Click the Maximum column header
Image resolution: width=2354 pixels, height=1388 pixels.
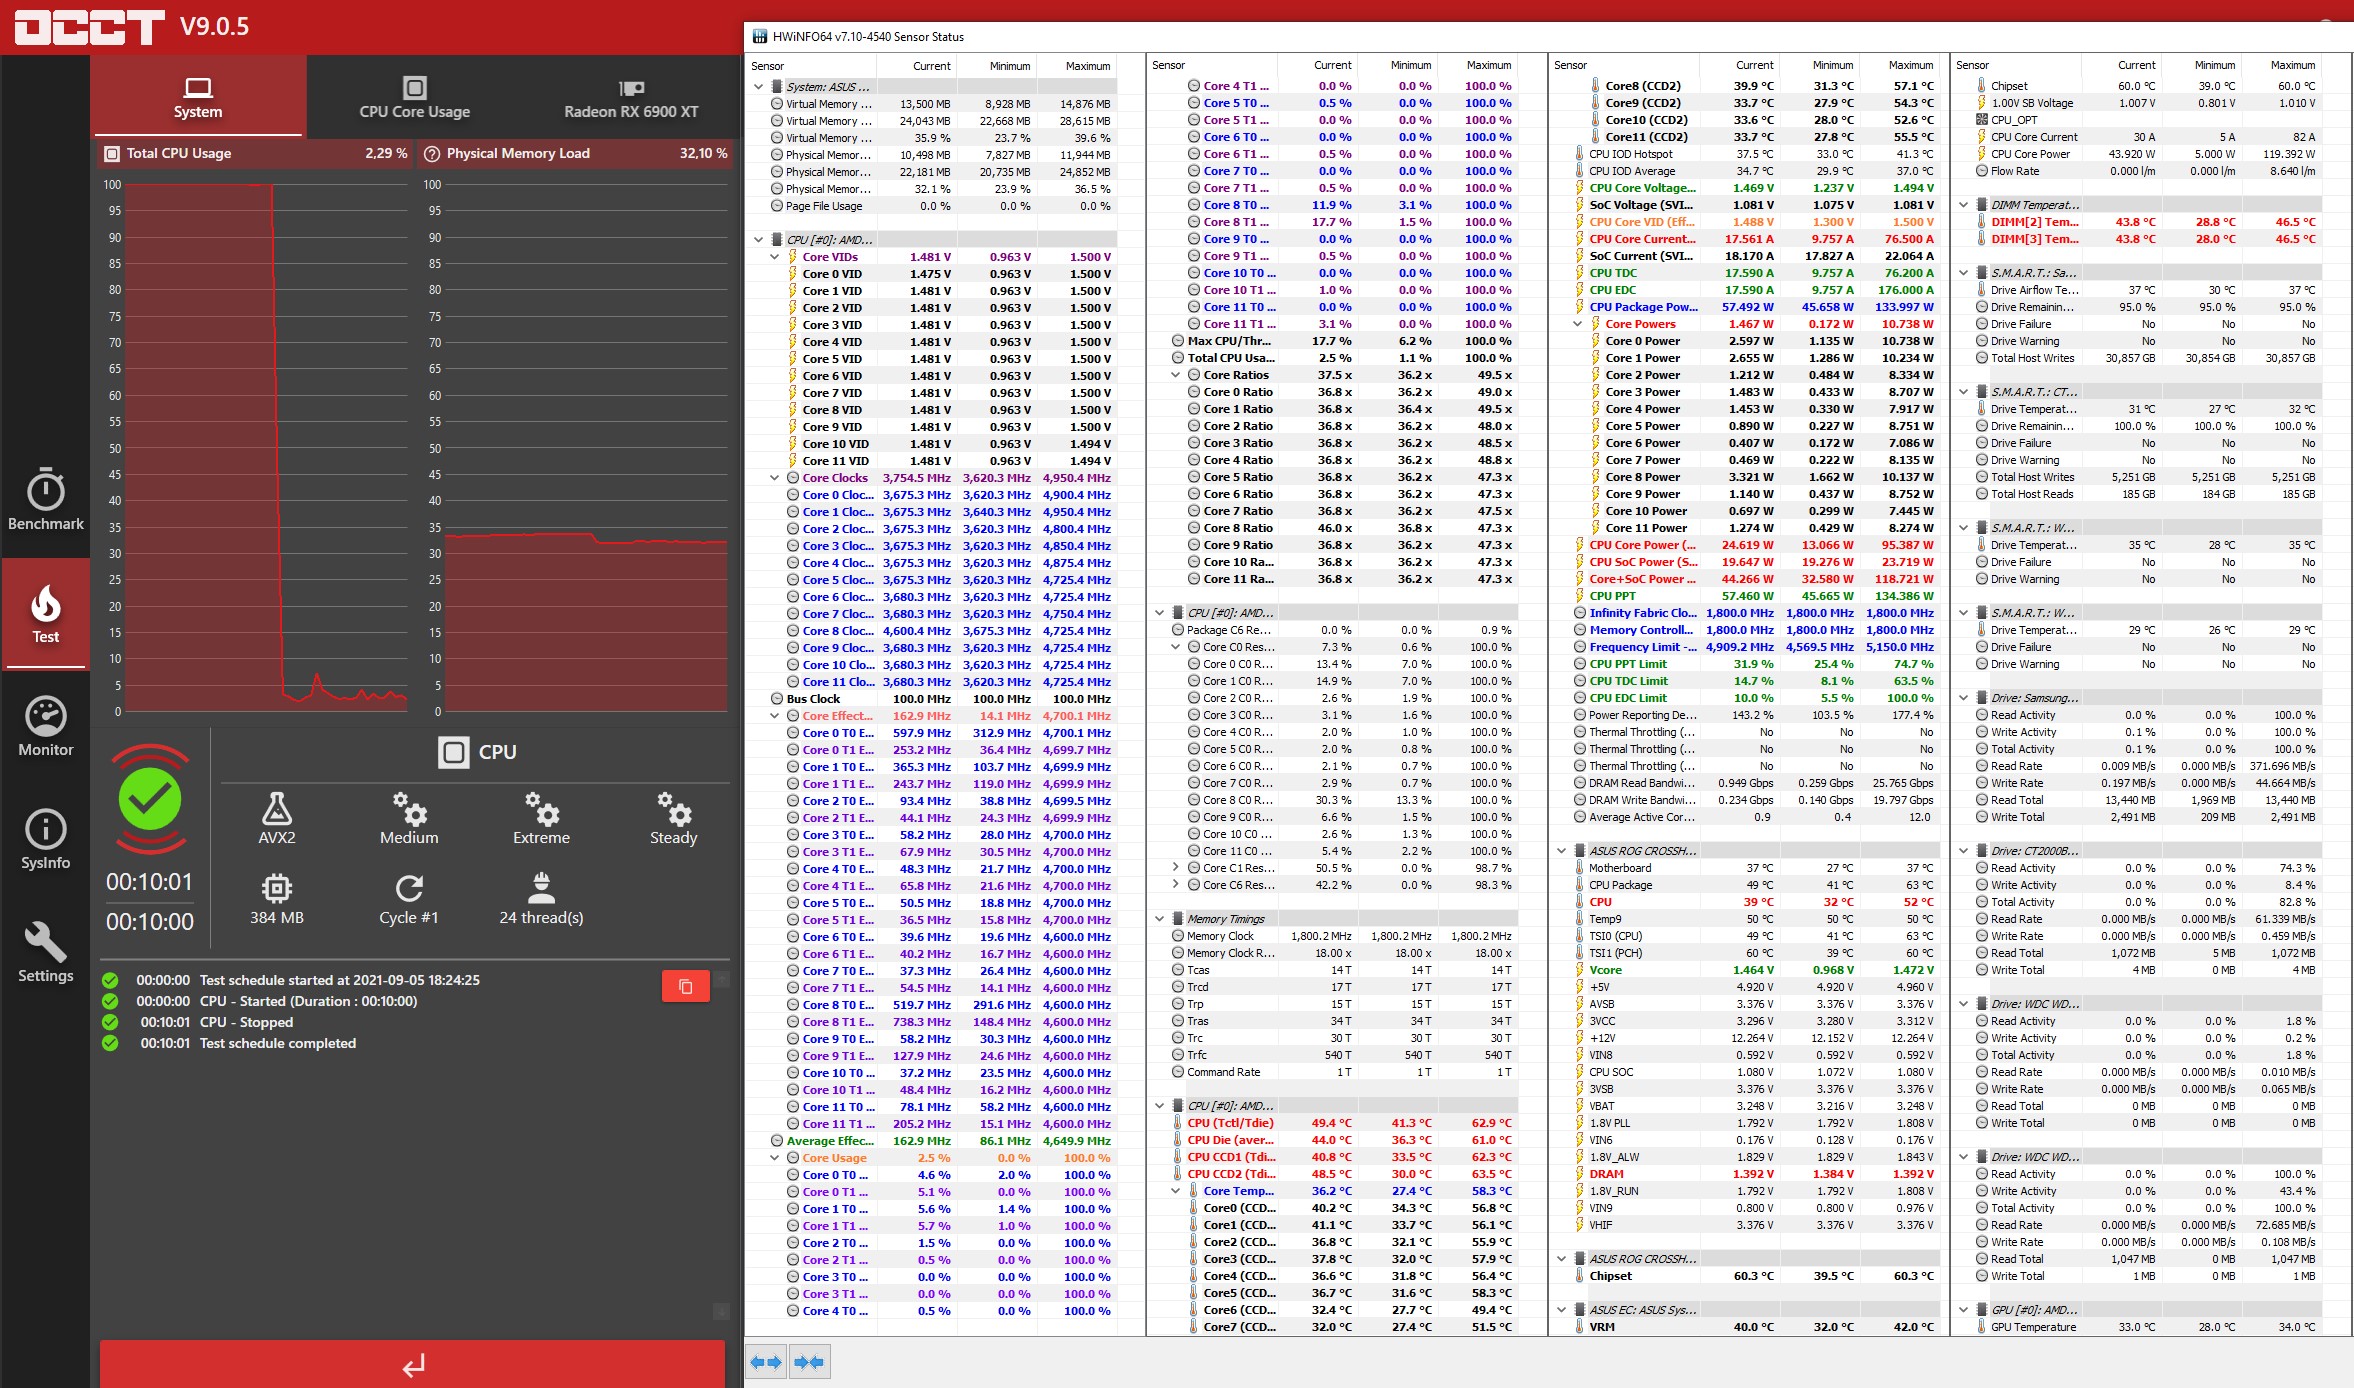[x=1087, y=66]
